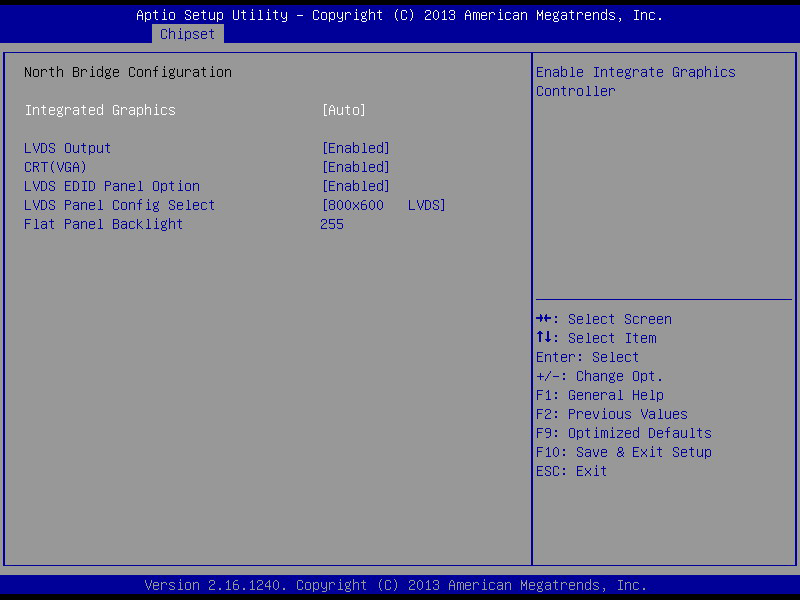The height and width of the screenshot is (600, 800).
Task: Edit Flat Panel Backlight value 255
Action: 332,224
